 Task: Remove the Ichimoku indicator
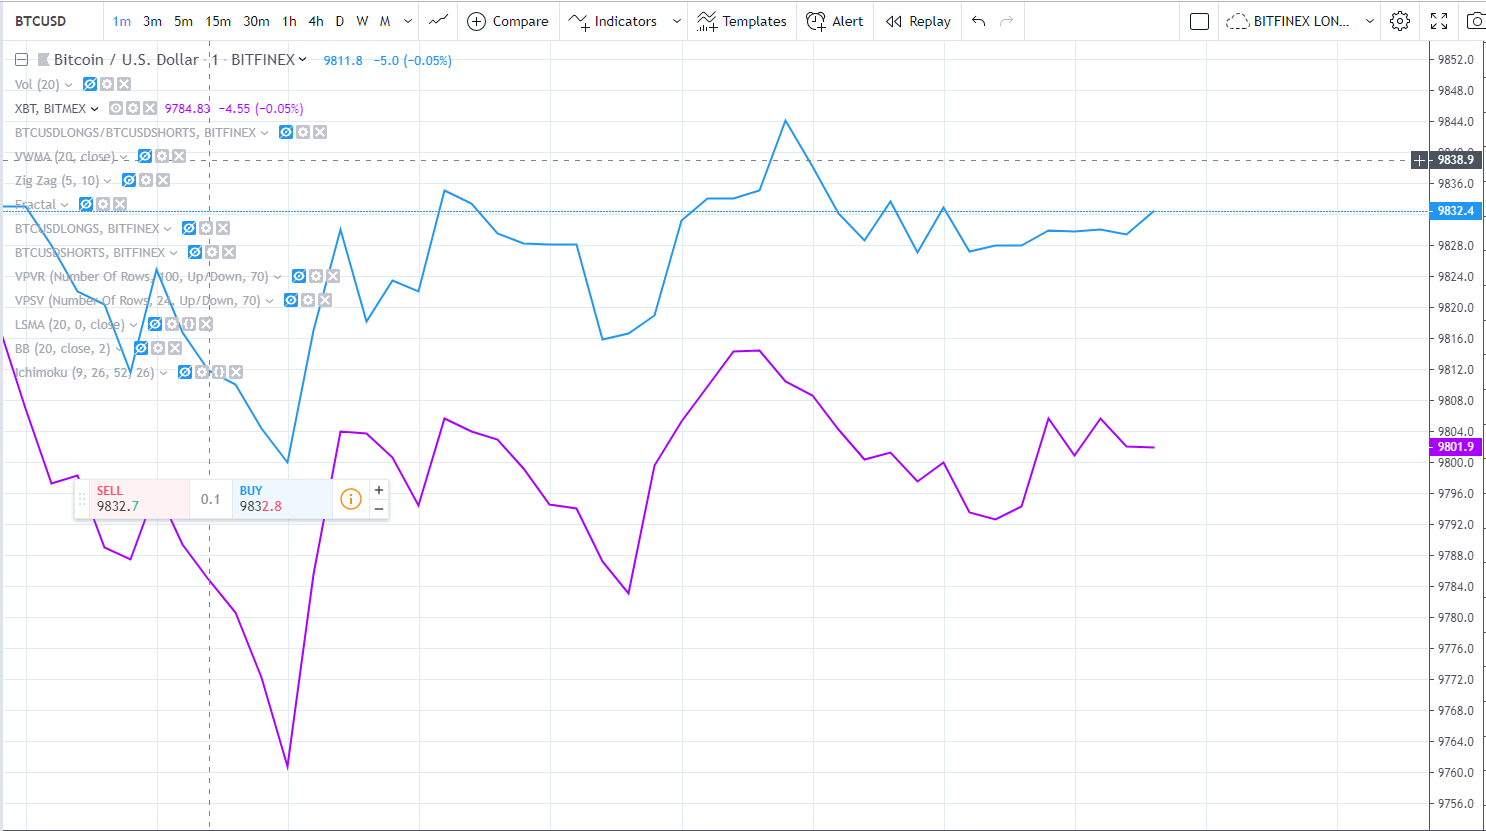click(x=236, y=372)
